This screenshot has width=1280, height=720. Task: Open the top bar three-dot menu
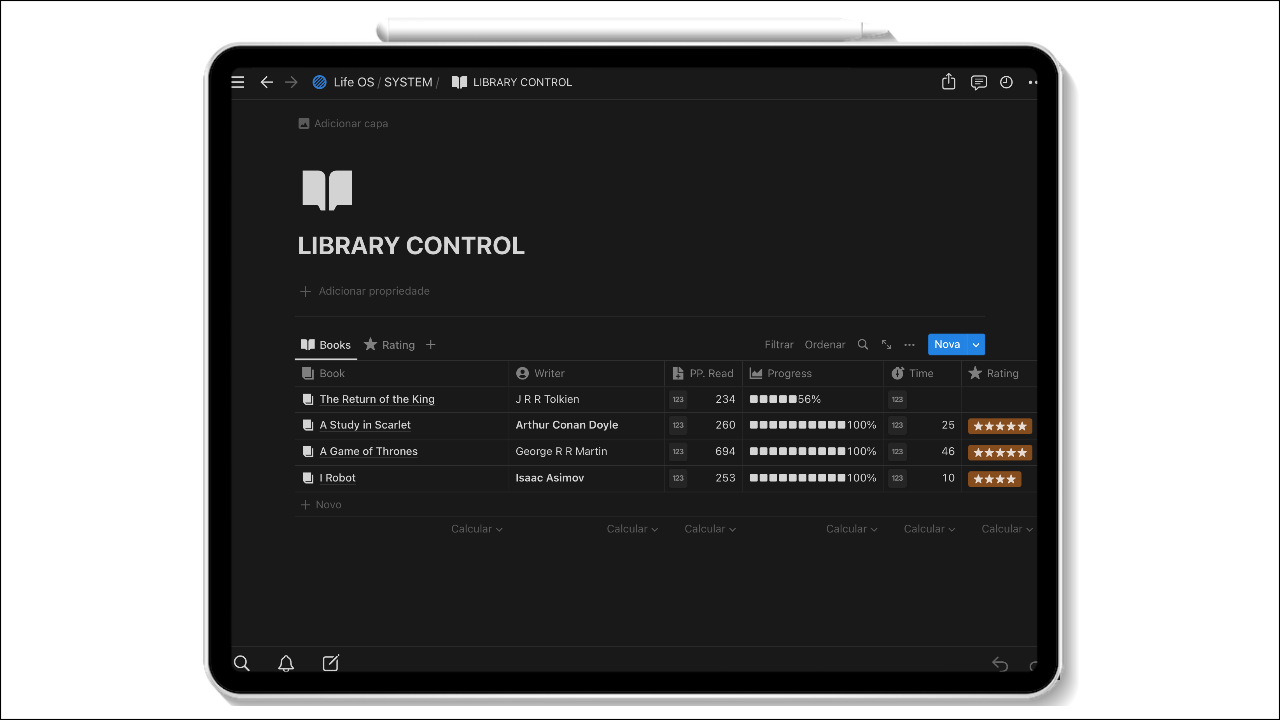point(1032,82)
